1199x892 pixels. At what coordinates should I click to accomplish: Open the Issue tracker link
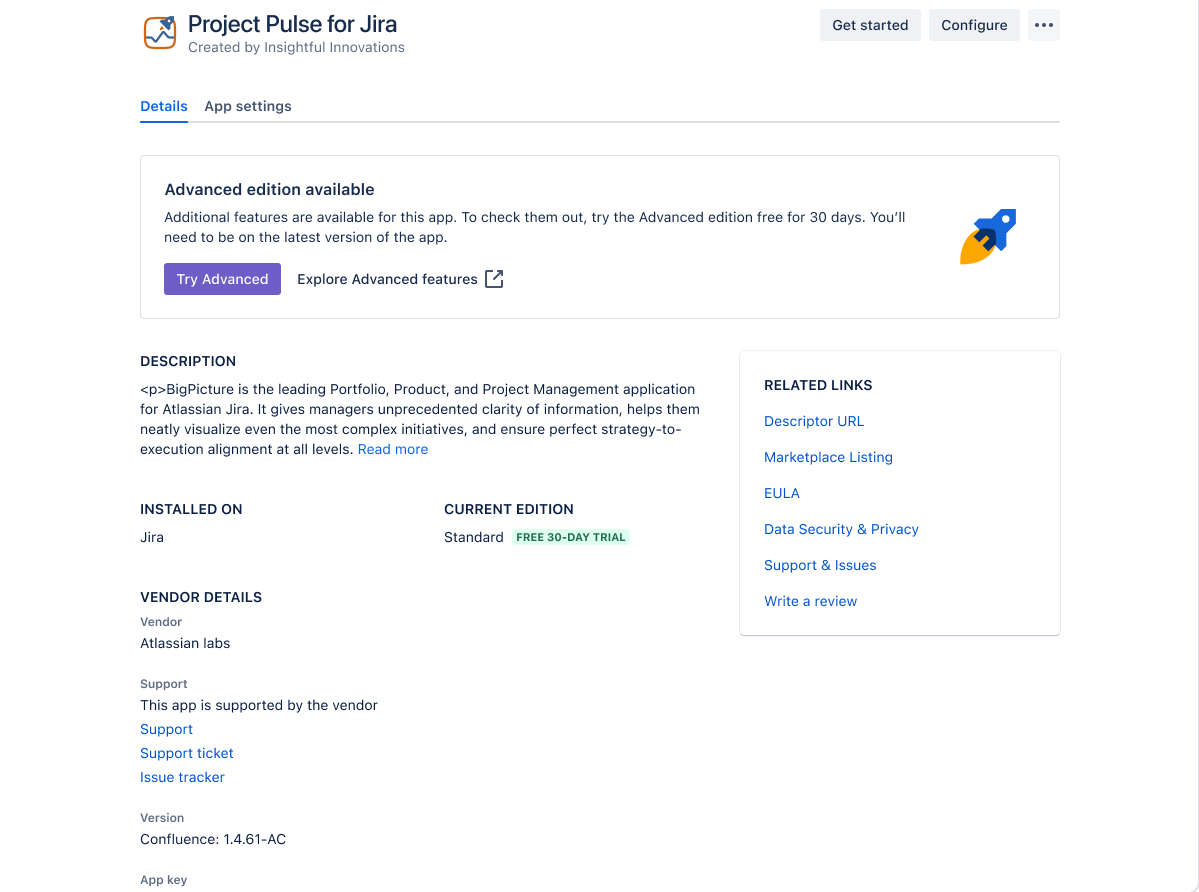[182, 777]
